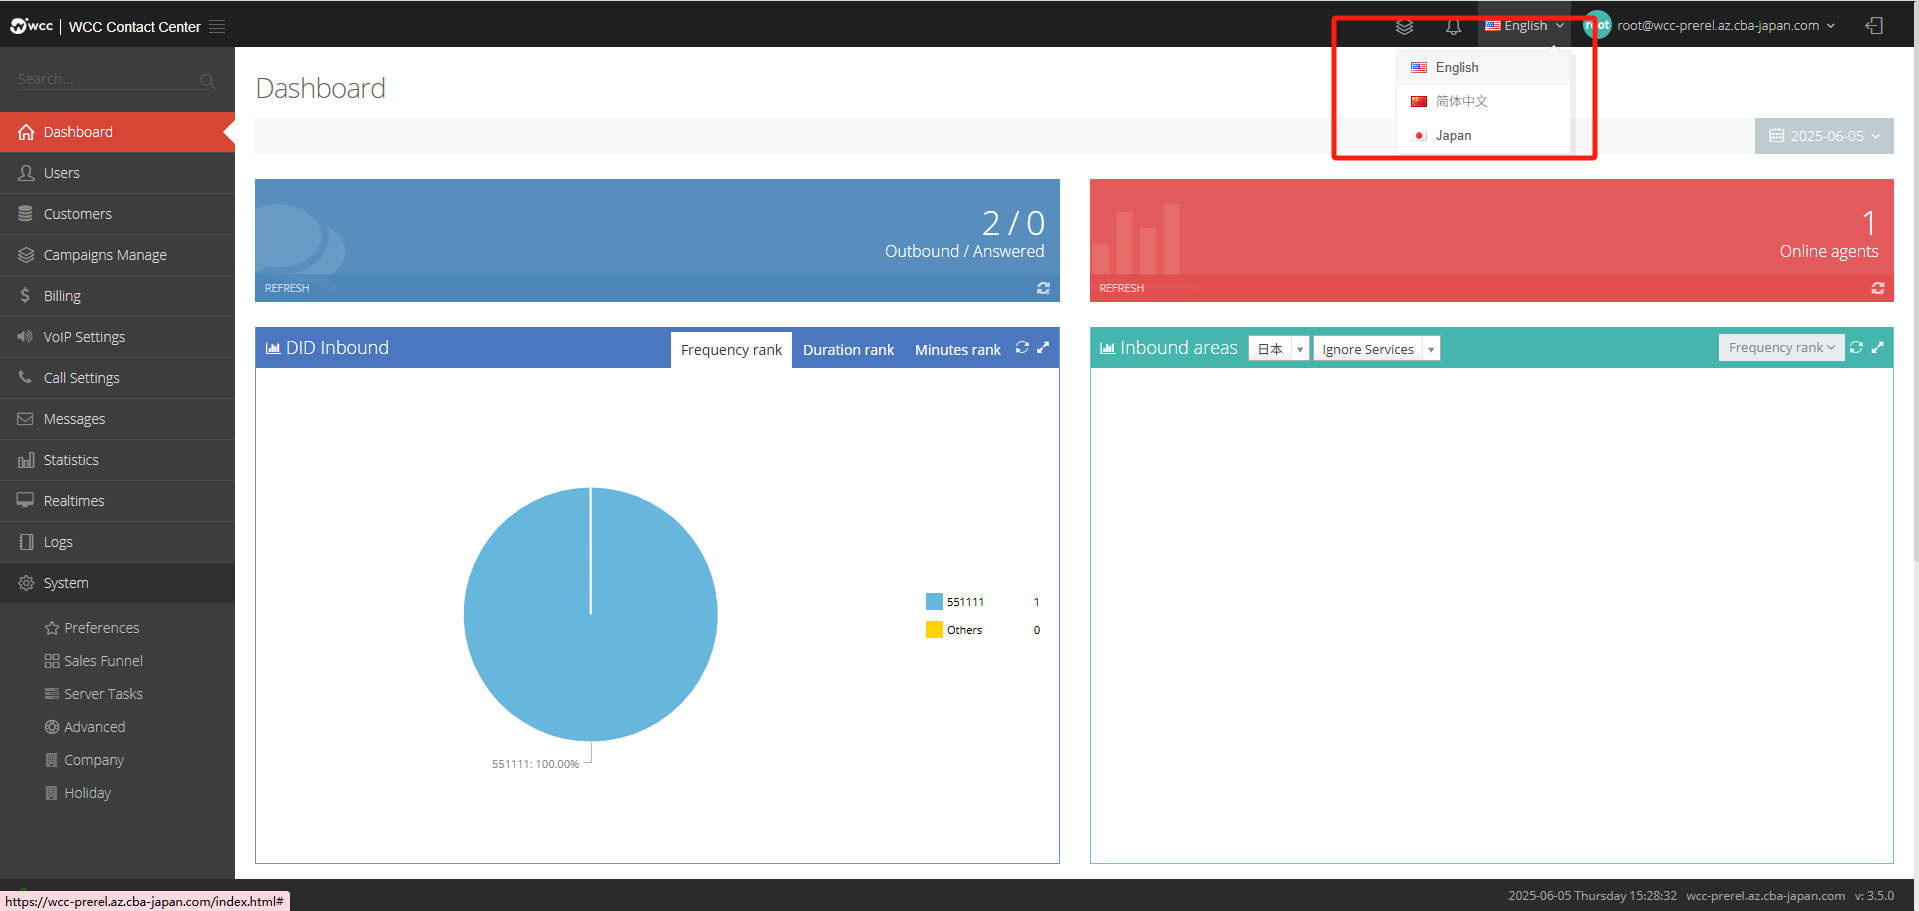
Task: Expand the DID Inbound panel fullscreen
Action: click(x=1043, y=348)
